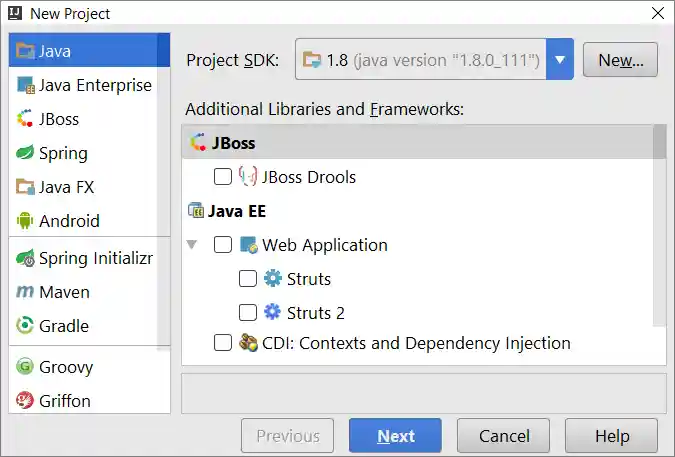Cancel the New Project dialog
This screenshot has height=457, width=675.
pos(503,436)
